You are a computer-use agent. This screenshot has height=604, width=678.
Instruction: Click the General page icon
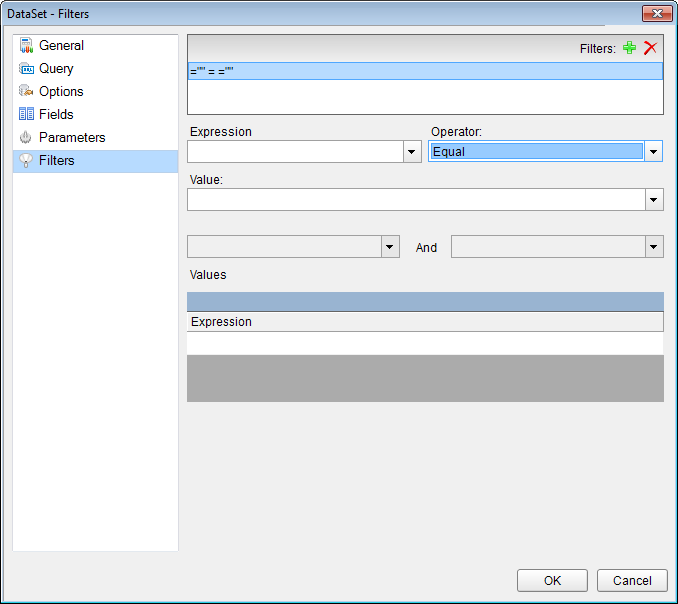click(x=26, y=45)
